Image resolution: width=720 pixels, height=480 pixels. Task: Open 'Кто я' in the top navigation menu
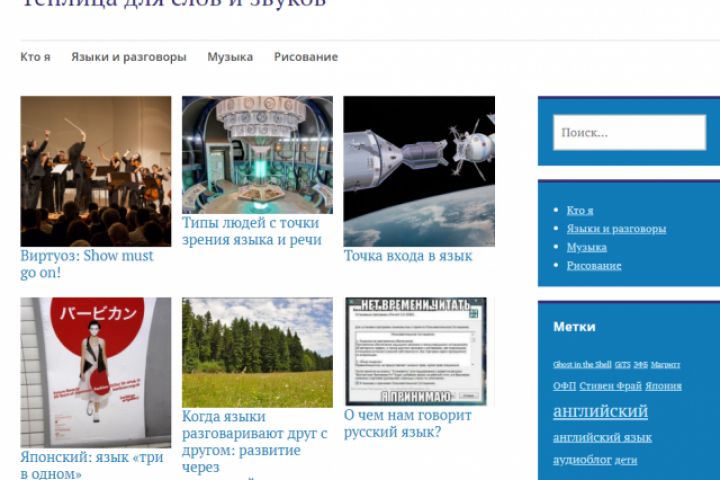pyautogui.click(x=35, y=57)
